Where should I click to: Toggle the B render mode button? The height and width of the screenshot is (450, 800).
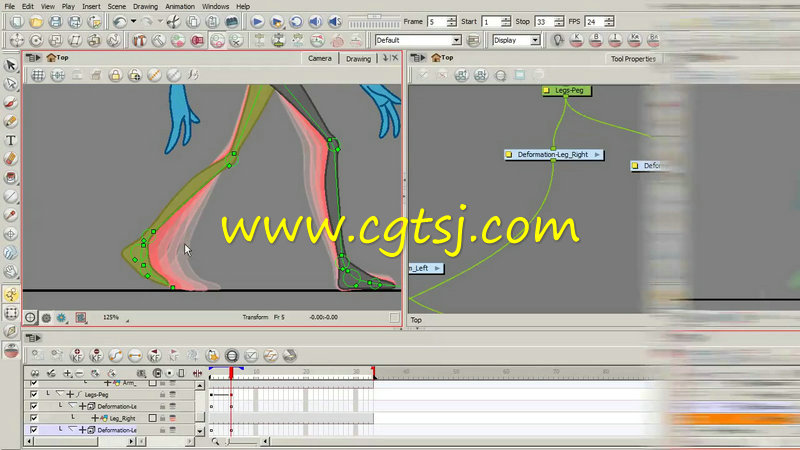click(x=596, y=40)
